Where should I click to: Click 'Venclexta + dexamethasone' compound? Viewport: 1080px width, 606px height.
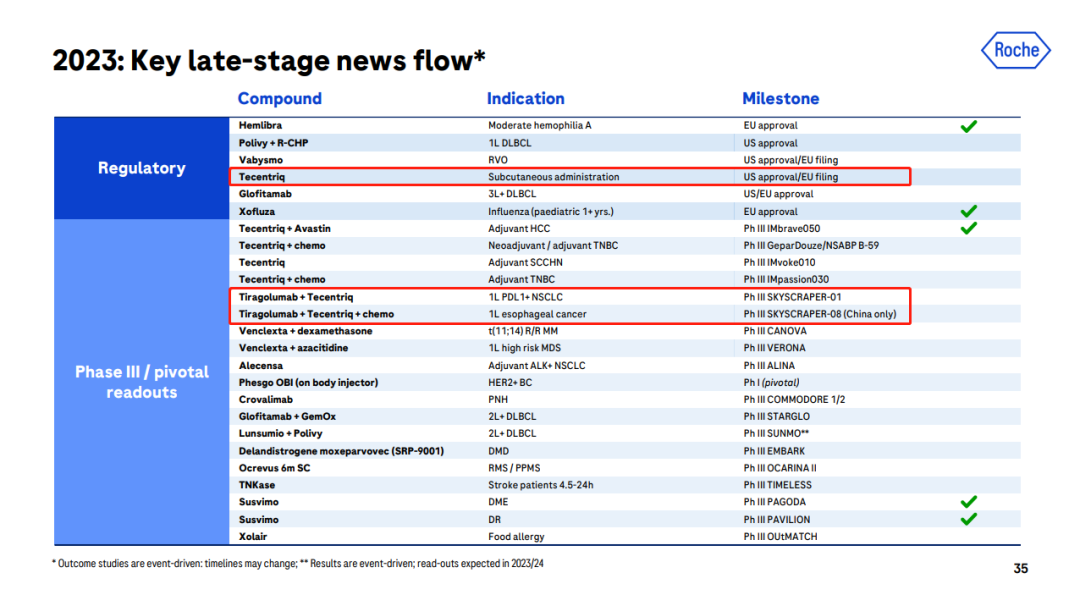tap(305, 331)
